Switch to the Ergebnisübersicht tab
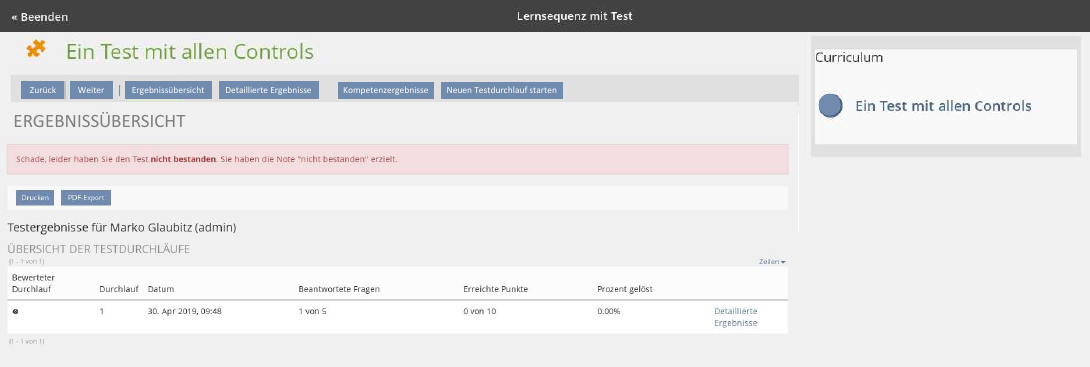The height and width of the screenshot is (367, 1090). pyautogui.click(x=168, y=90)
